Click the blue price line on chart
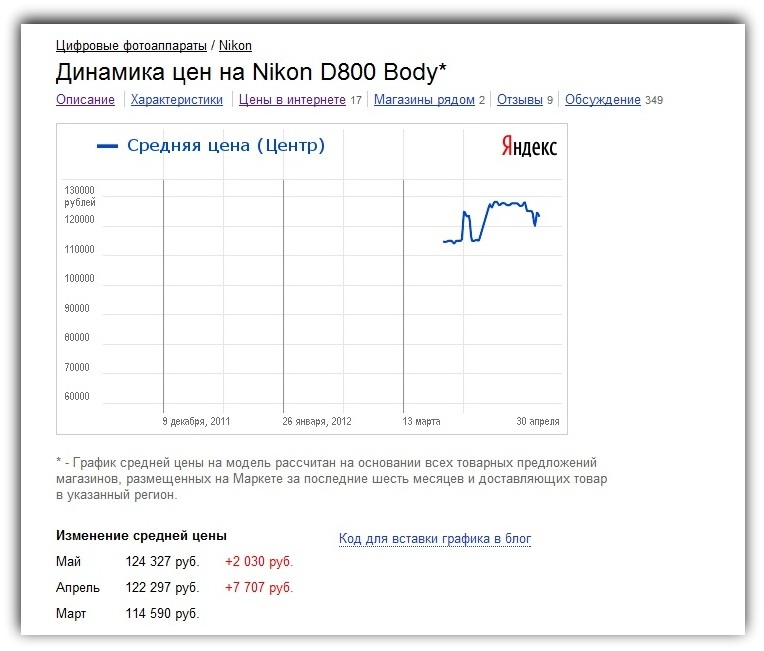Image resolution: width=764 pixels, height=651 pixels. point(509,204)
